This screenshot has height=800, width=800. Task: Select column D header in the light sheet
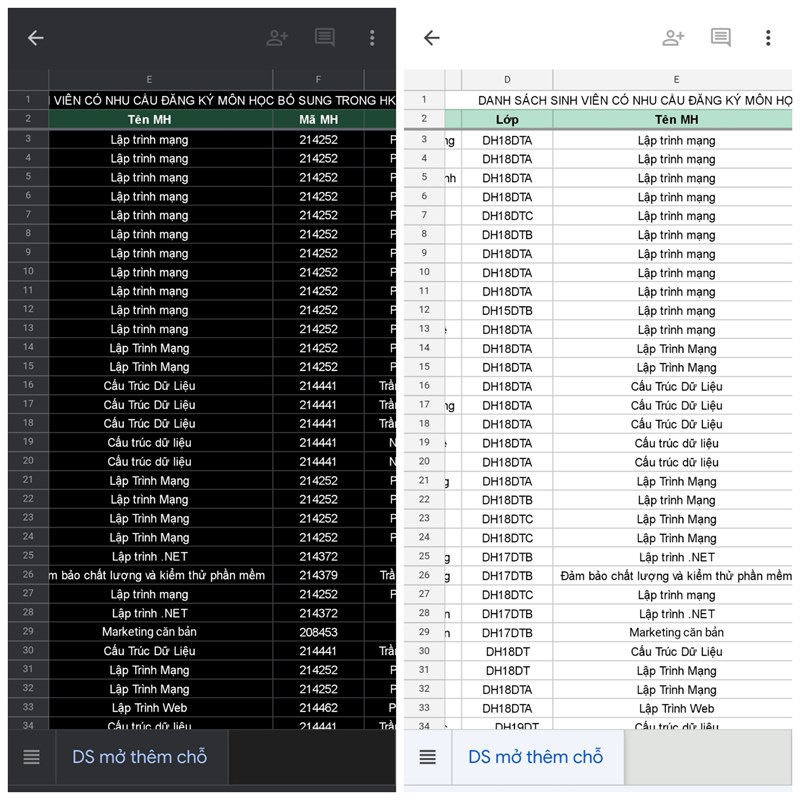(x=507, y=79)
